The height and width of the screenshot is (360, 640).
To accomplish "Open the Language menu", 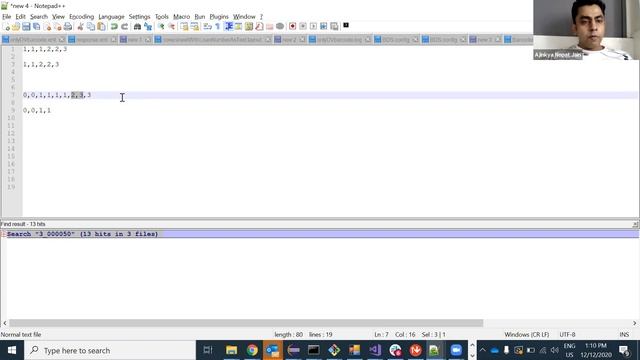I will 111,17.
